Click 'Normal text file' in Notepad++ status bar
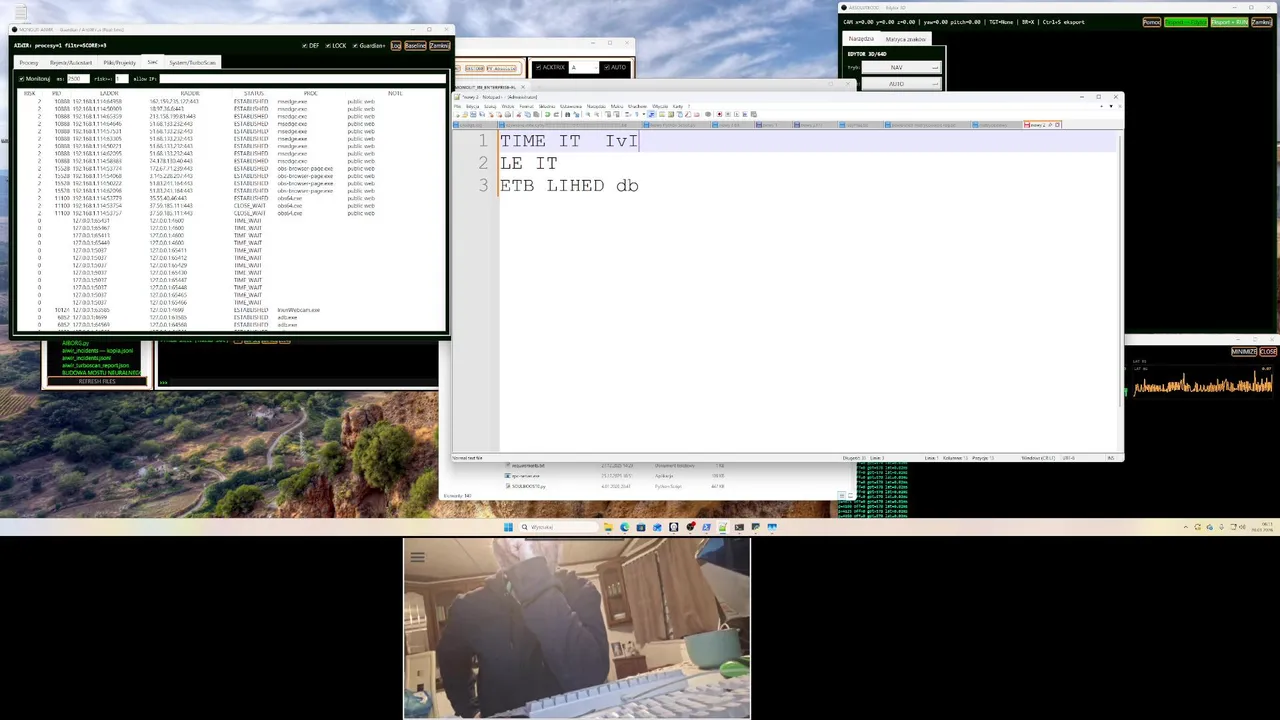The height and width of the screenshot is (720, 1280). [468, 457]
